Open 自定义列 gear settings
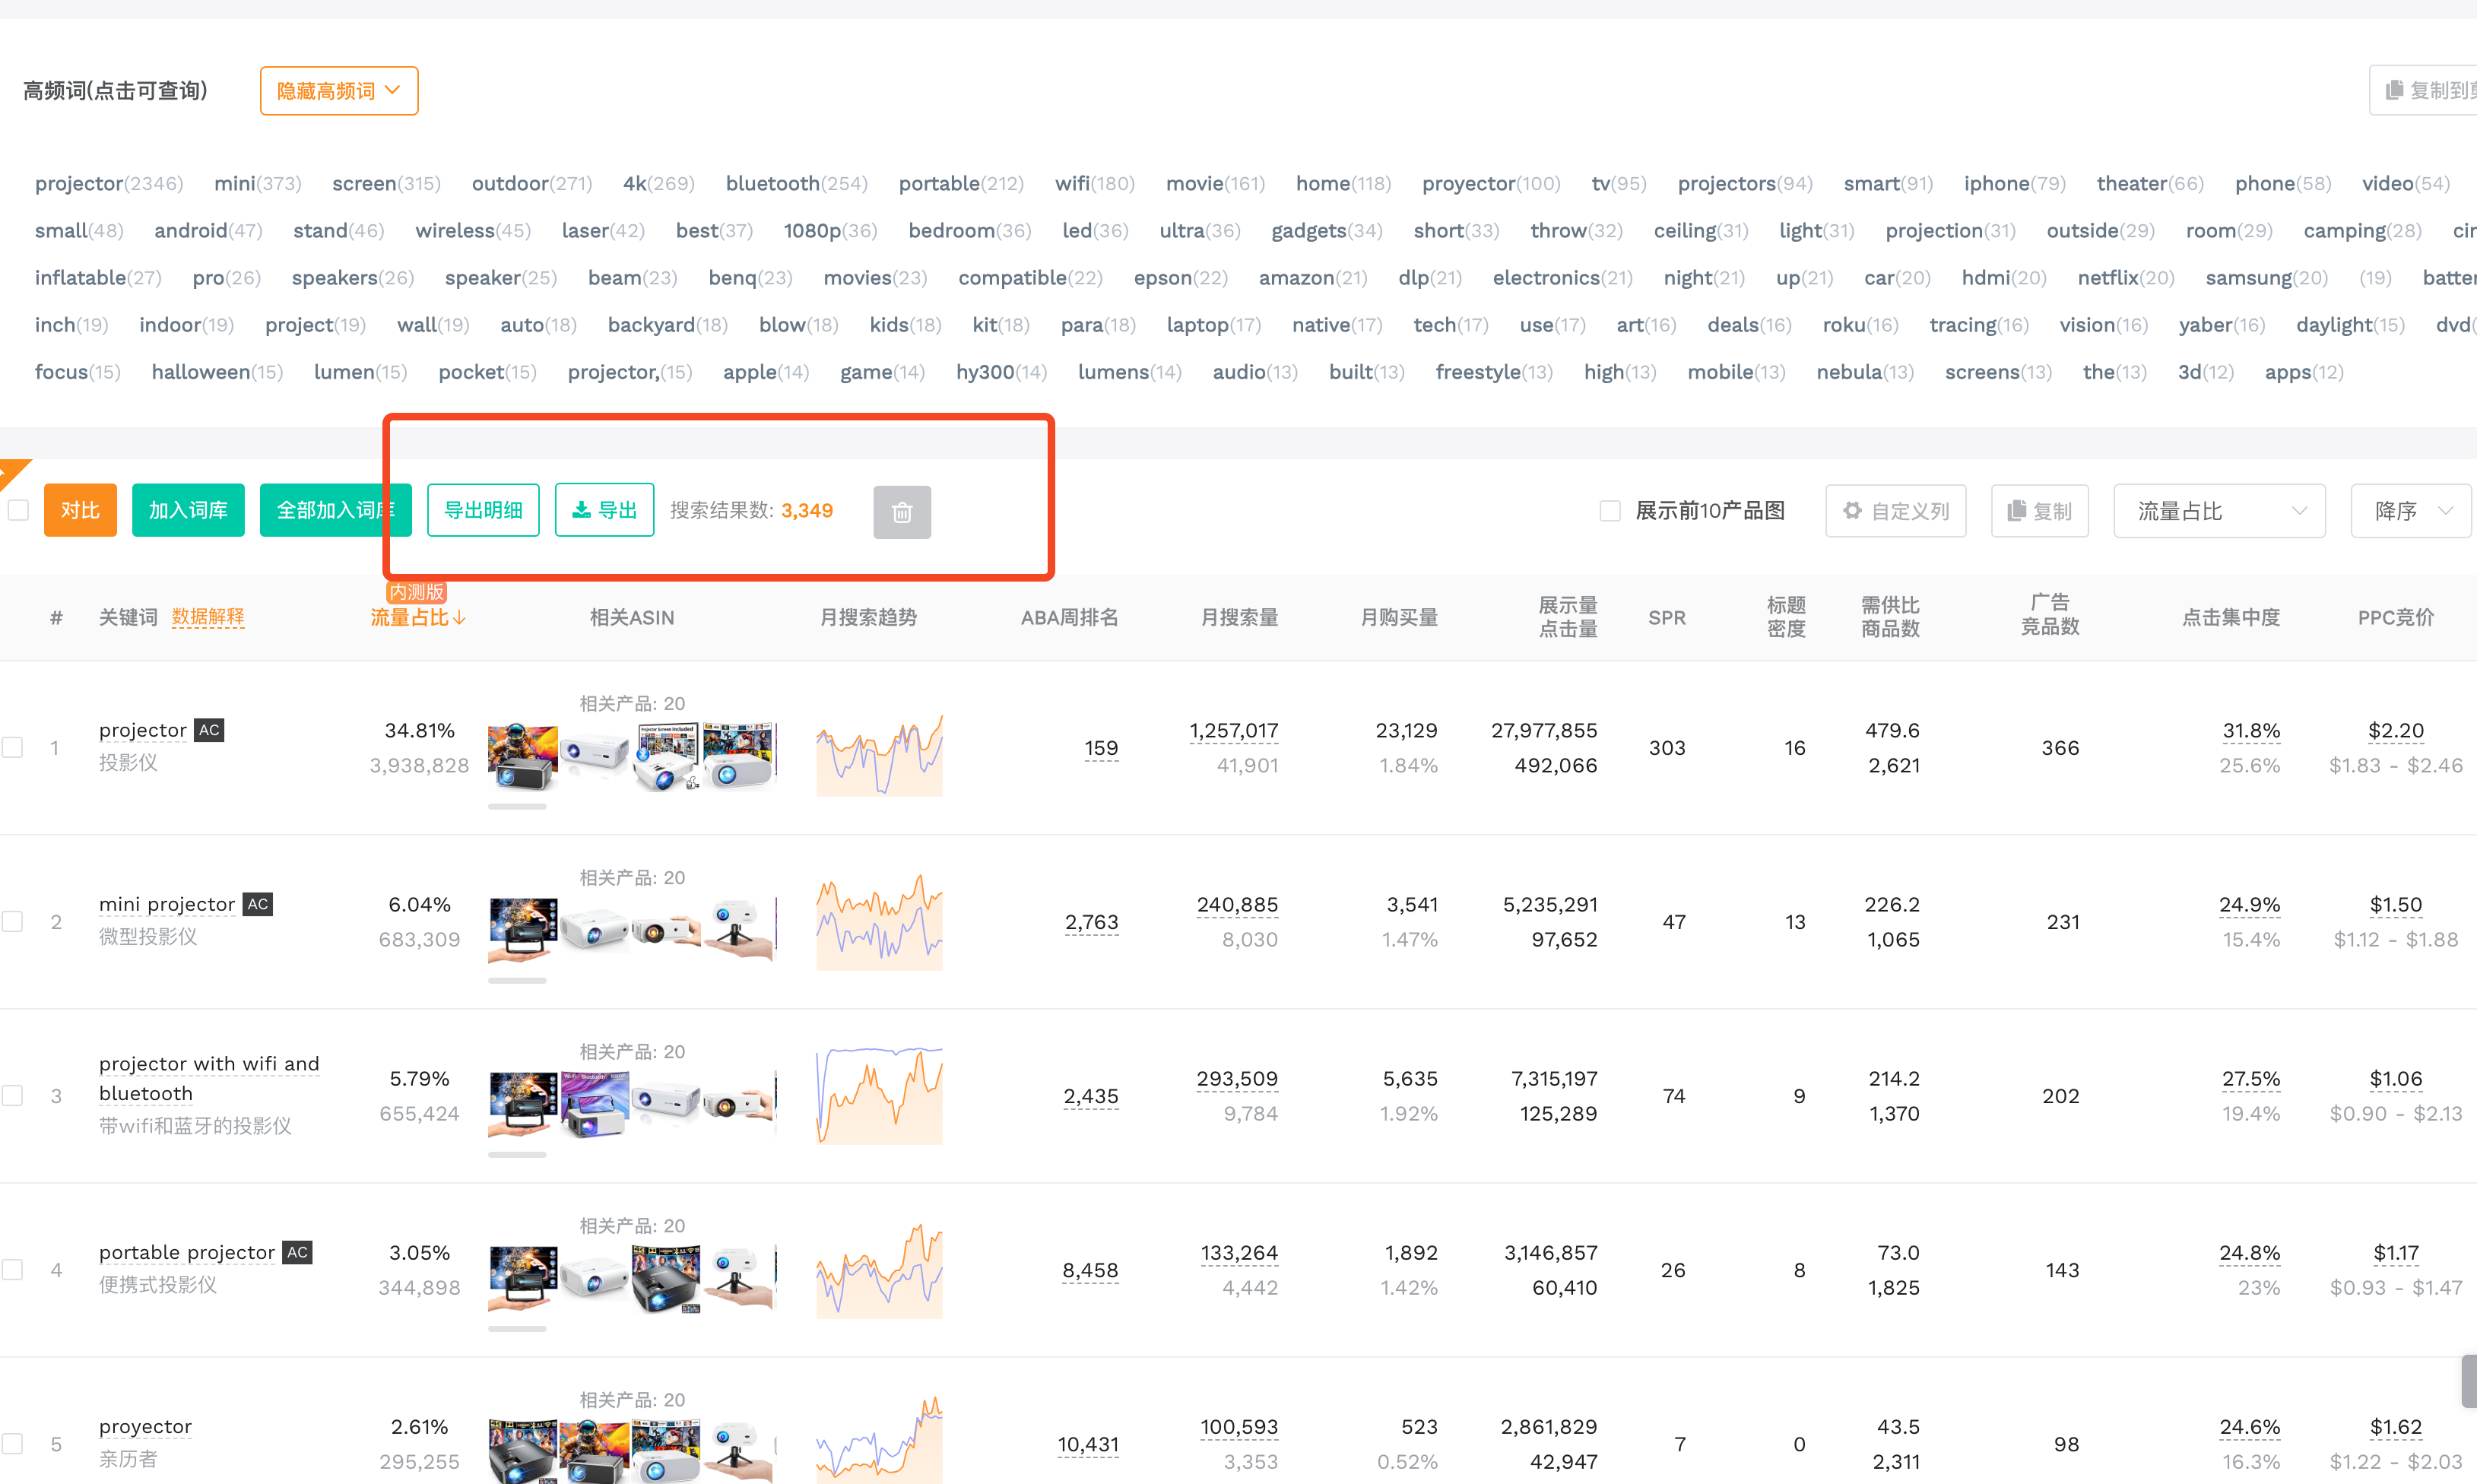 click(1895, 511)
